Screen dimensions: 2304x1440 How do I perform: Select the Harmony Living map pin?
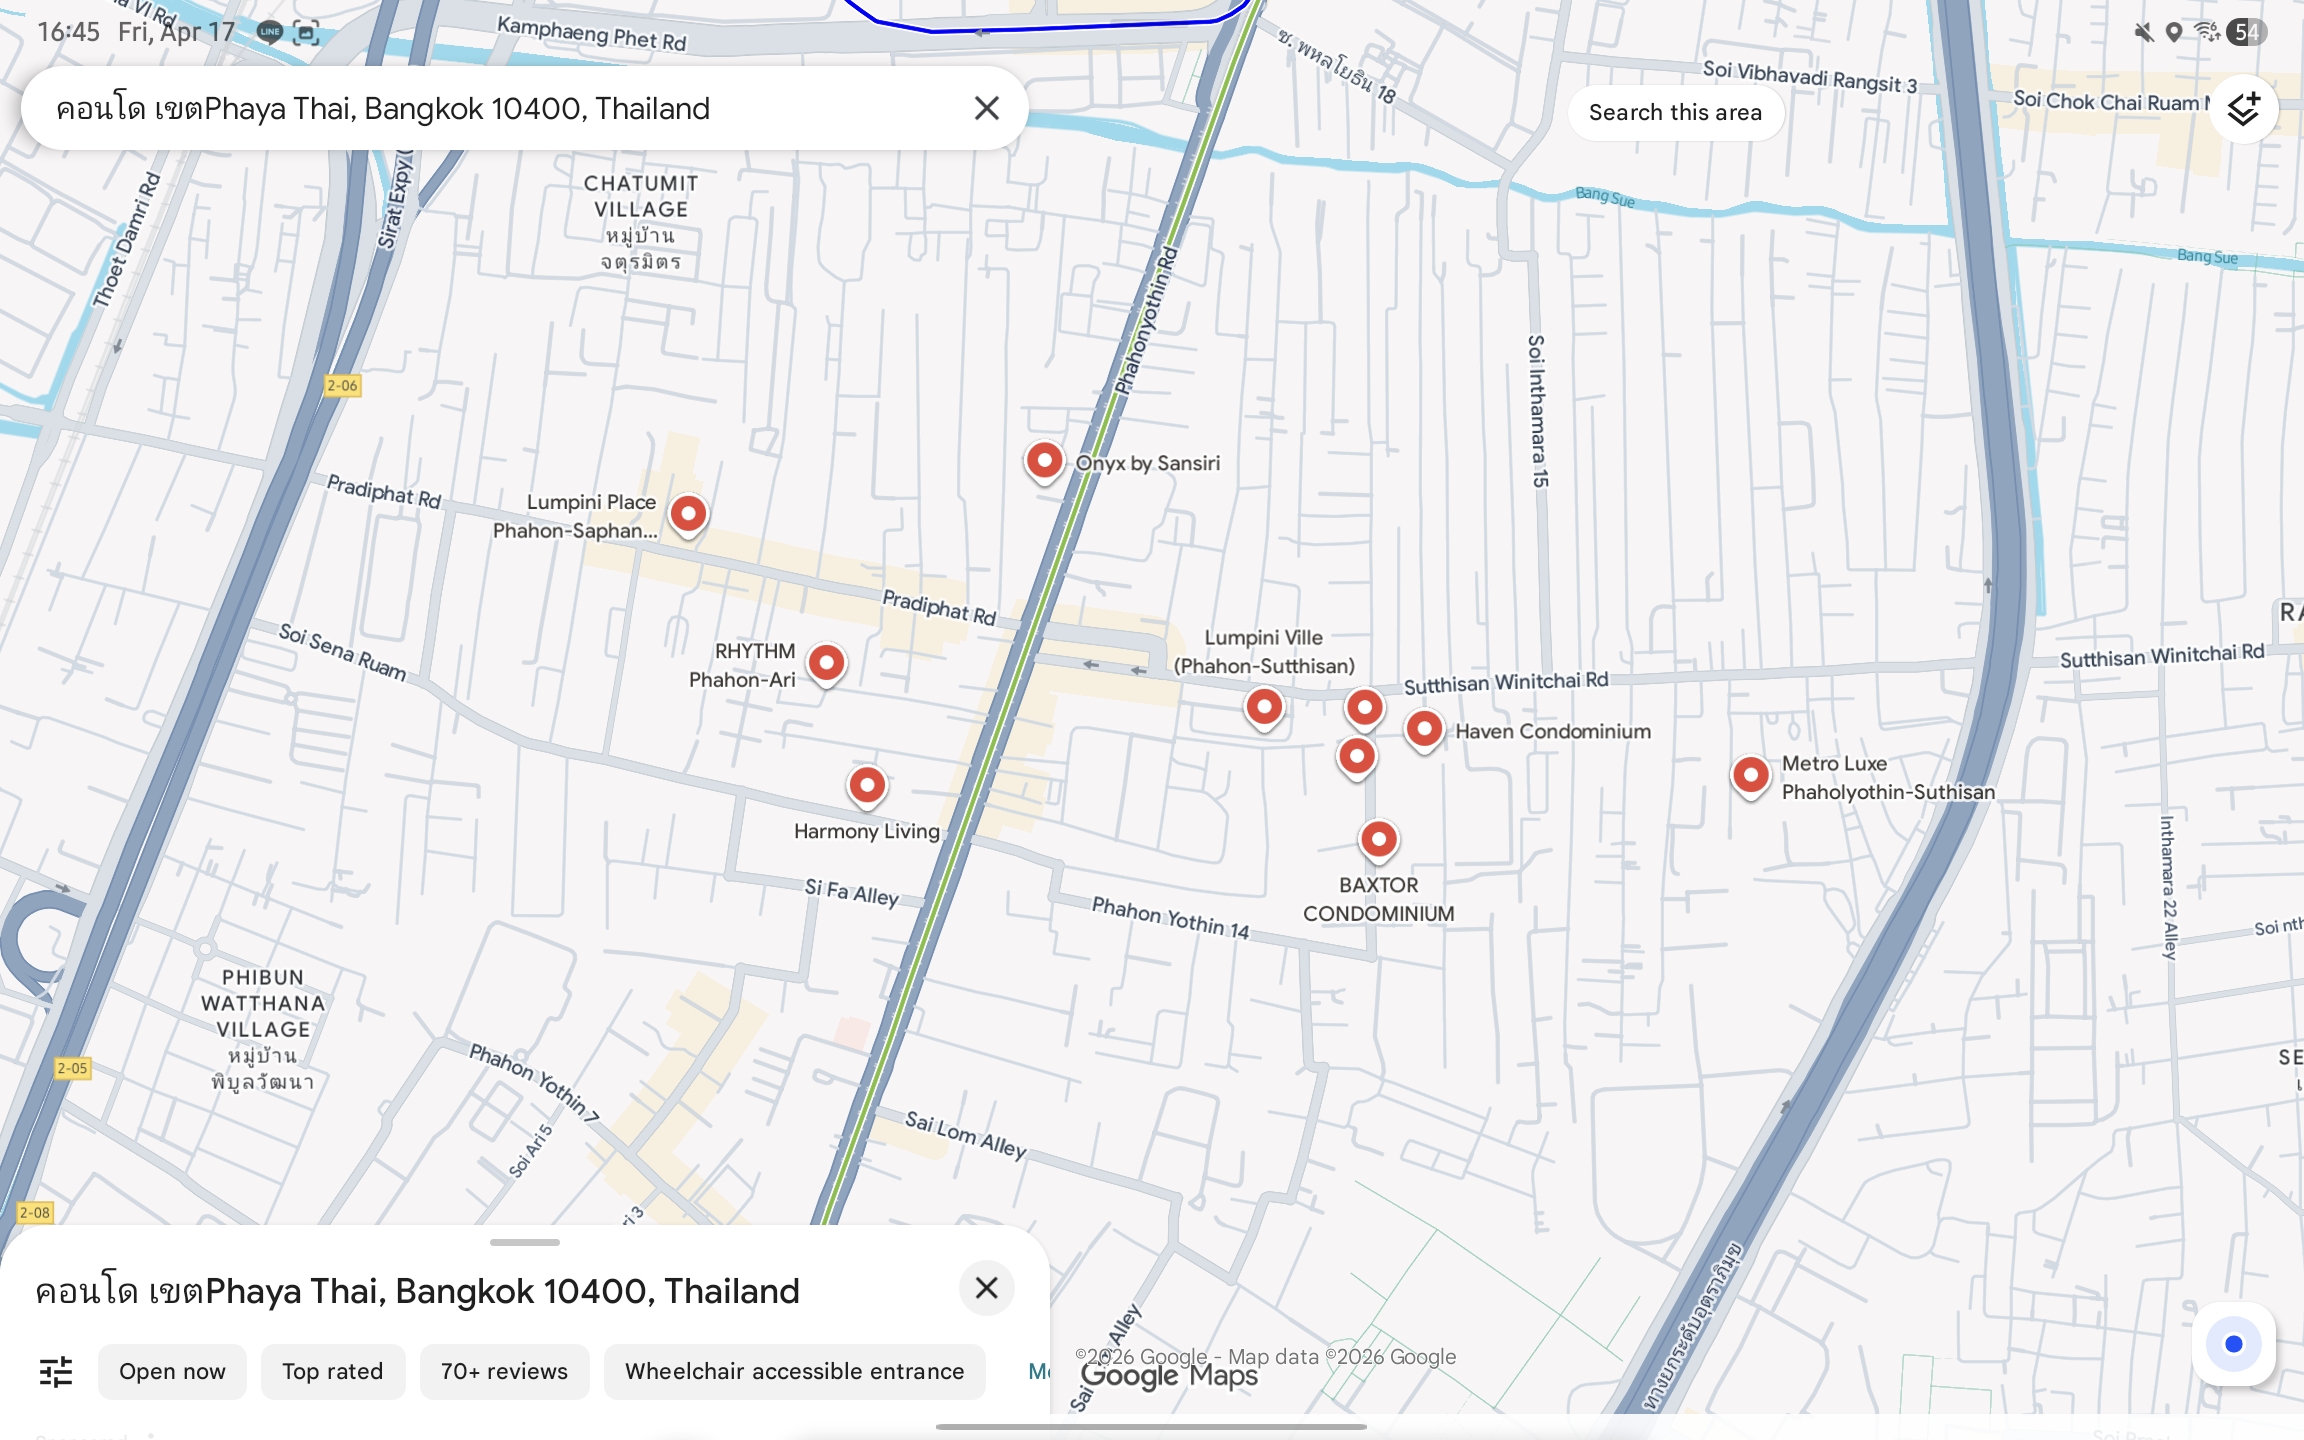(x=867, y=788)
